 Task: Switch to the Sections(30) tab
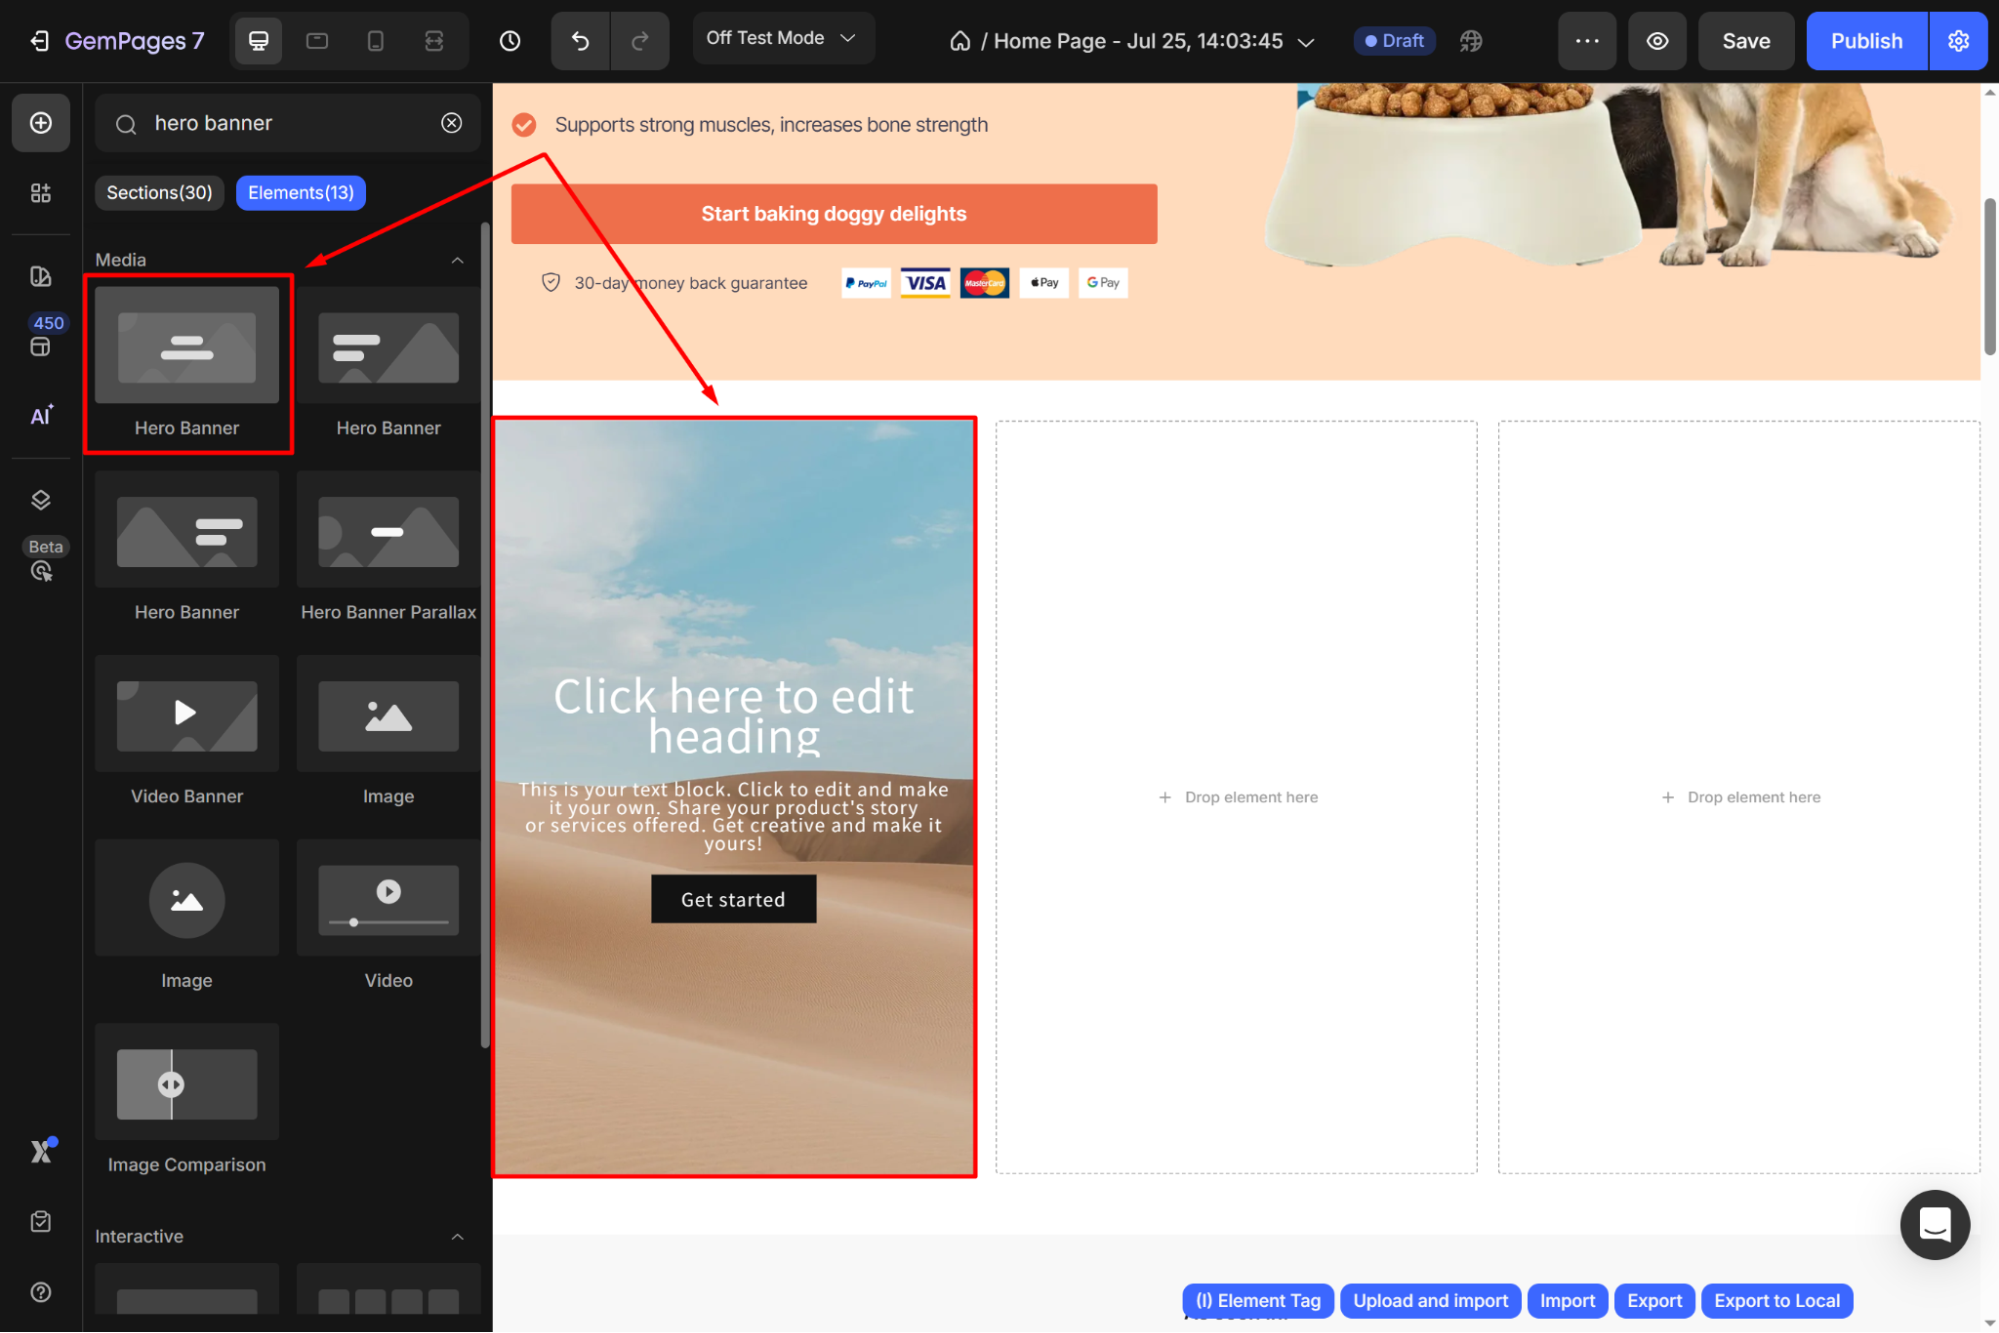pyautogui.click(x=160, y=193)
